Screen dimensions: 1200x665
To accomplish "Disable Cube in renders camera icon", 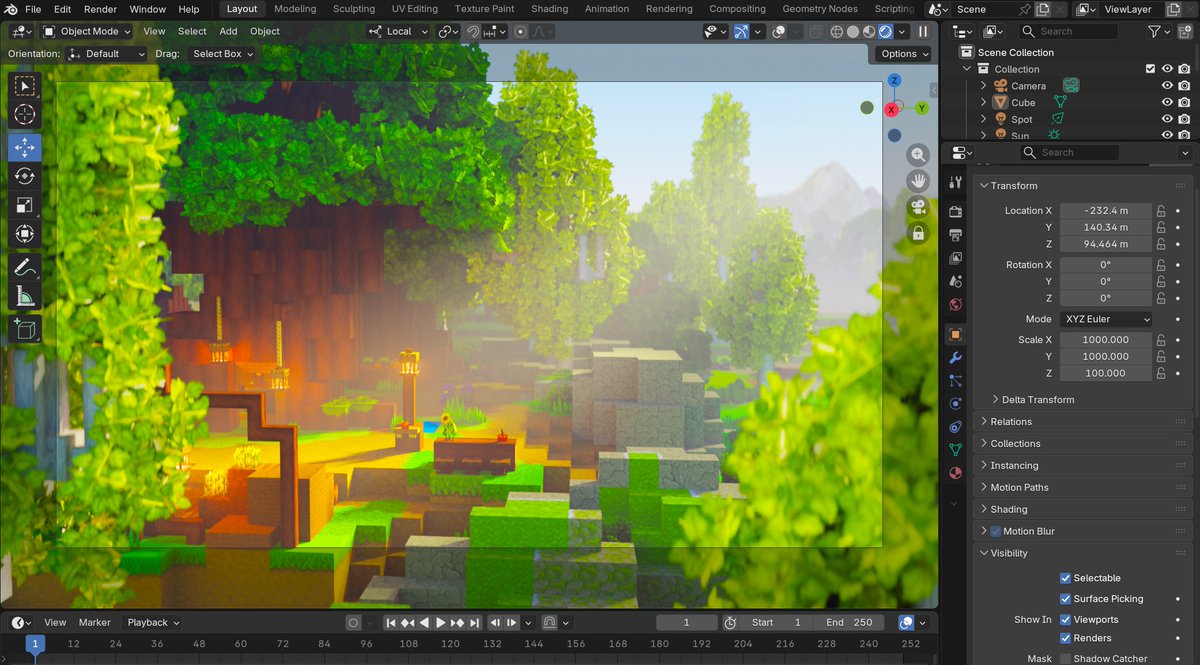I will coord(1184,102).
